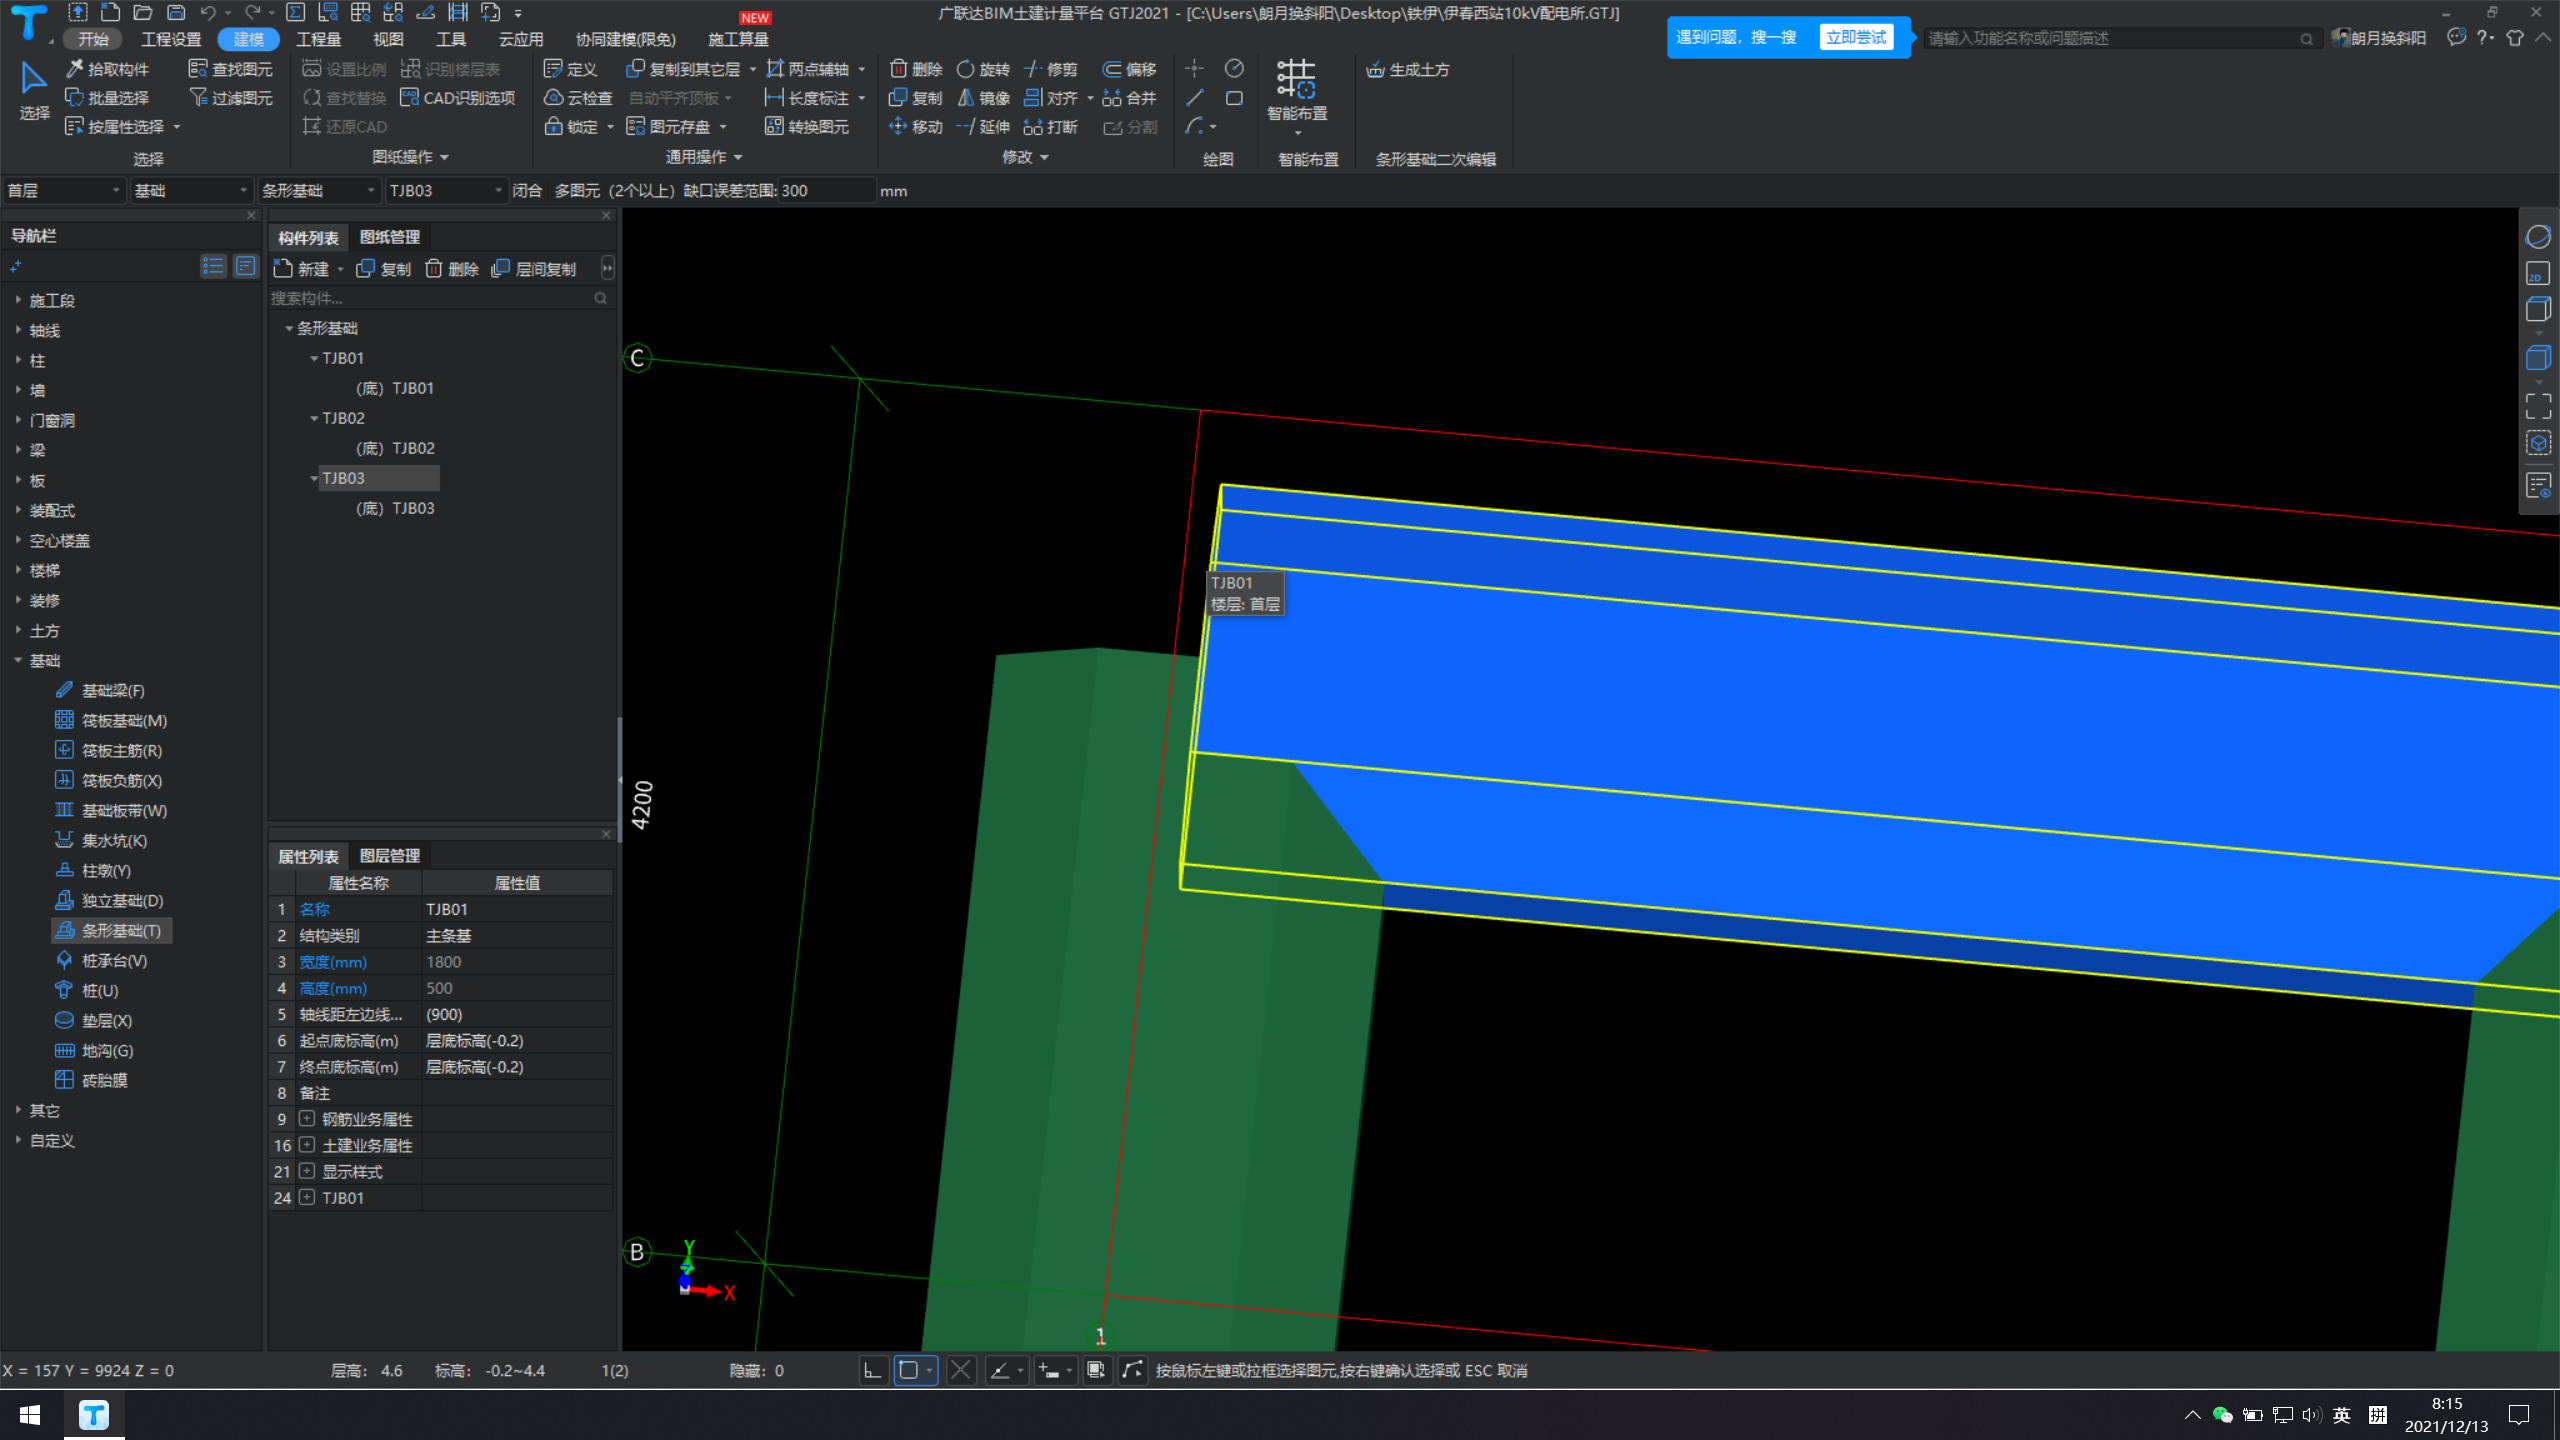Click the sum calculation icon in quick toolbar
Image resolution: width=2560 pixels, height=1440 pixels.
click(x=296, y=13)
